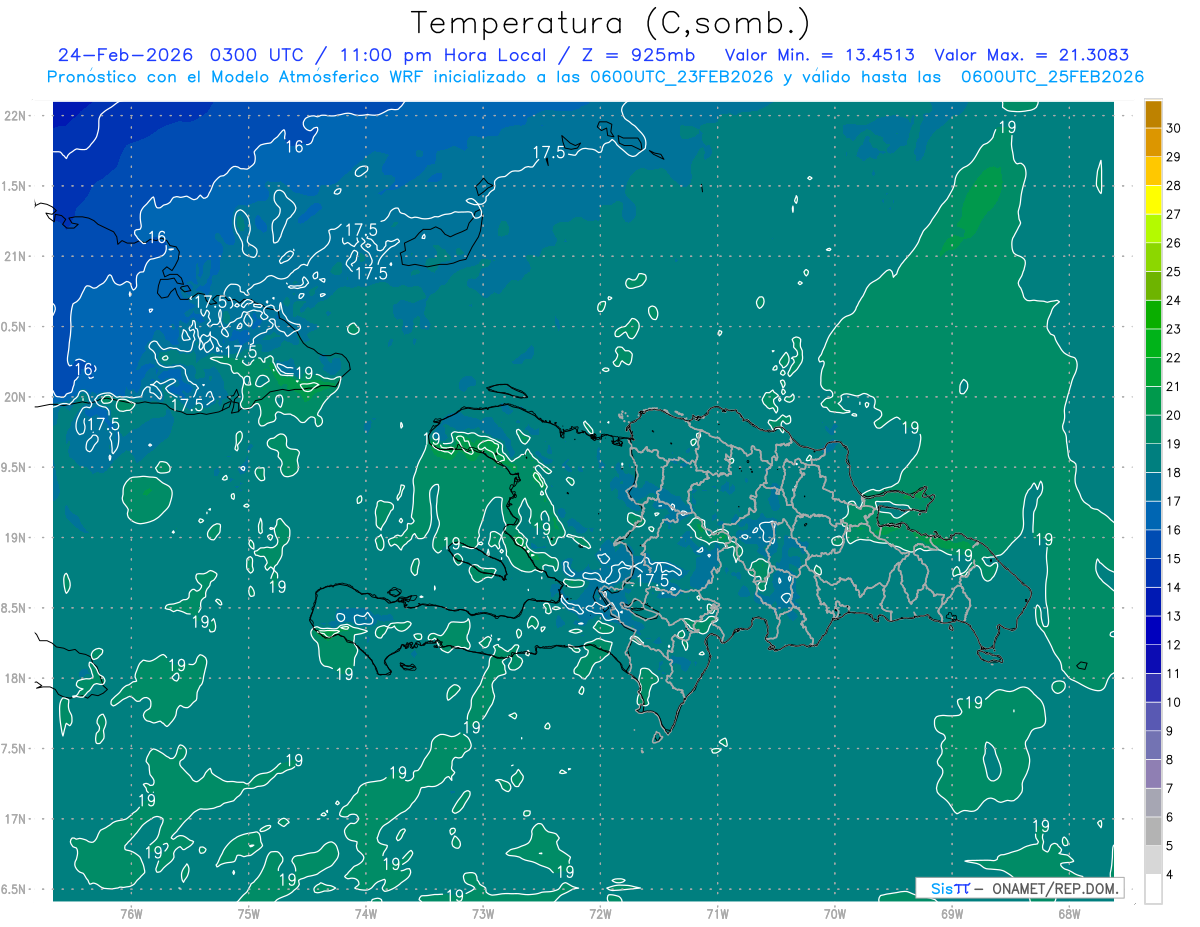Click the colorbar segment between 22 and 23
Viewport: 1200px width, 927px height.
click(1153, 344)
